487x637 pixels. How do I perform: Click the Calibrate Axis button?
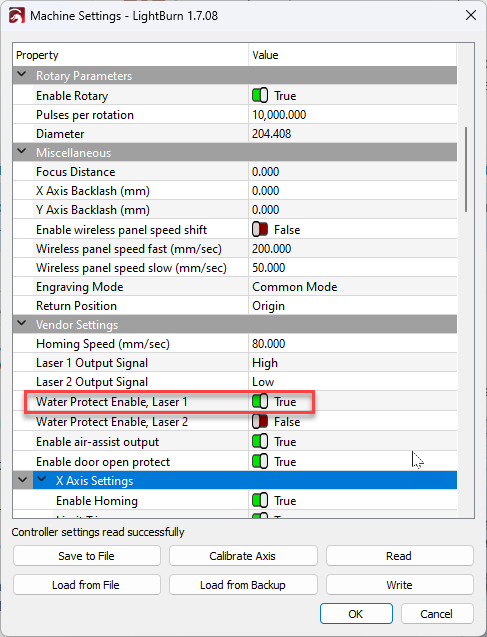tap(243, 556)
